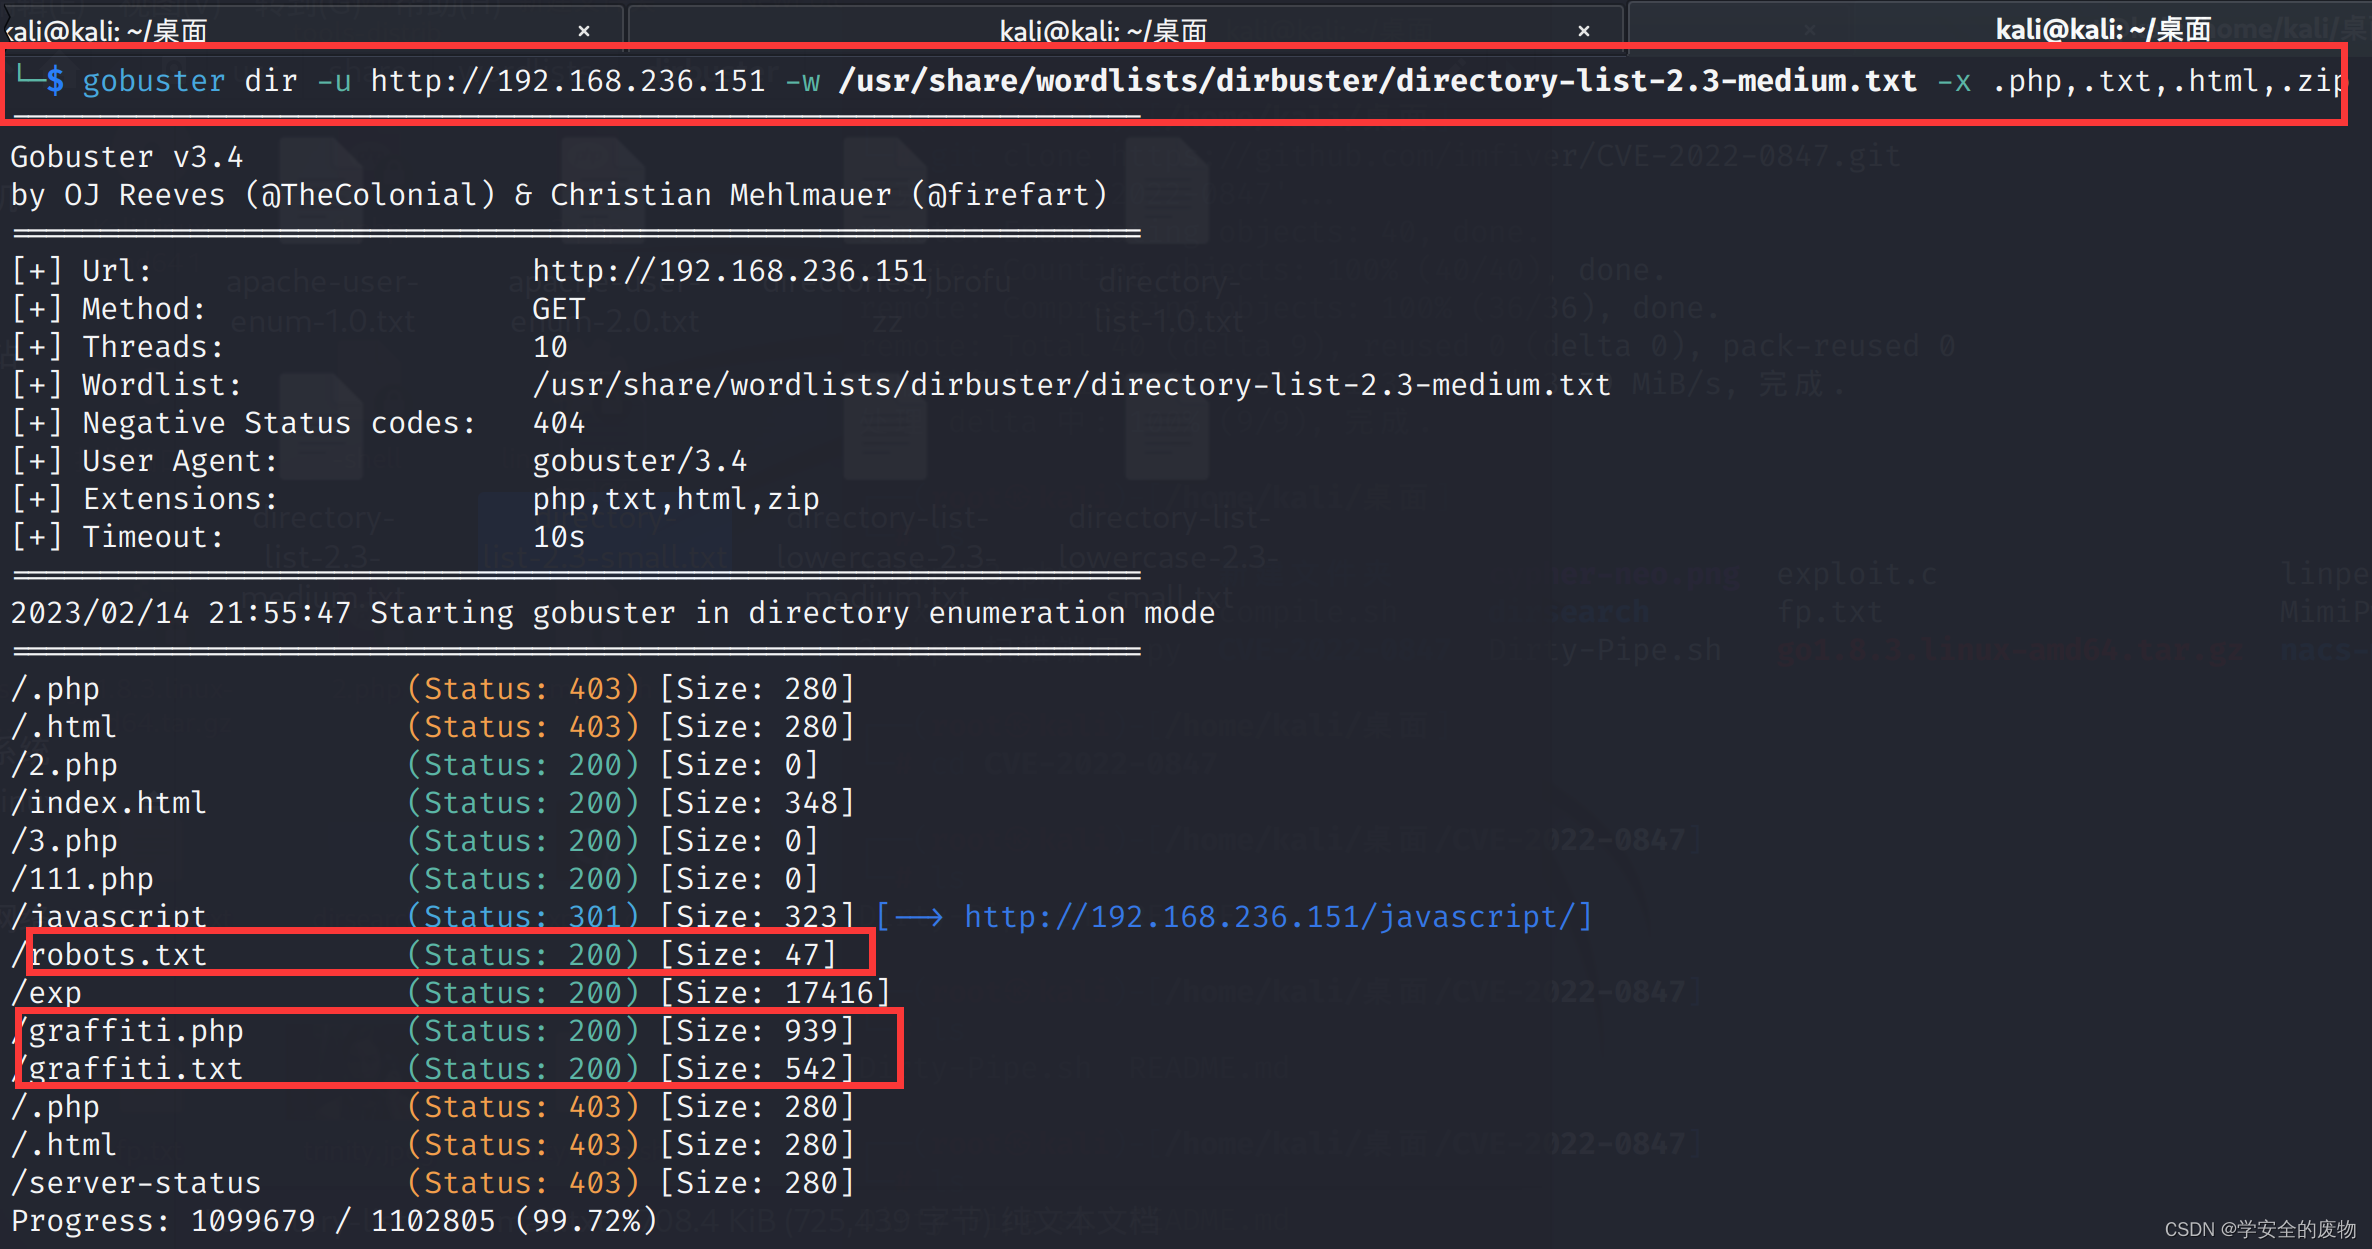Click the Threads value 10
This screenshot has height=1249, width=2372.
[x=550, y=346]
